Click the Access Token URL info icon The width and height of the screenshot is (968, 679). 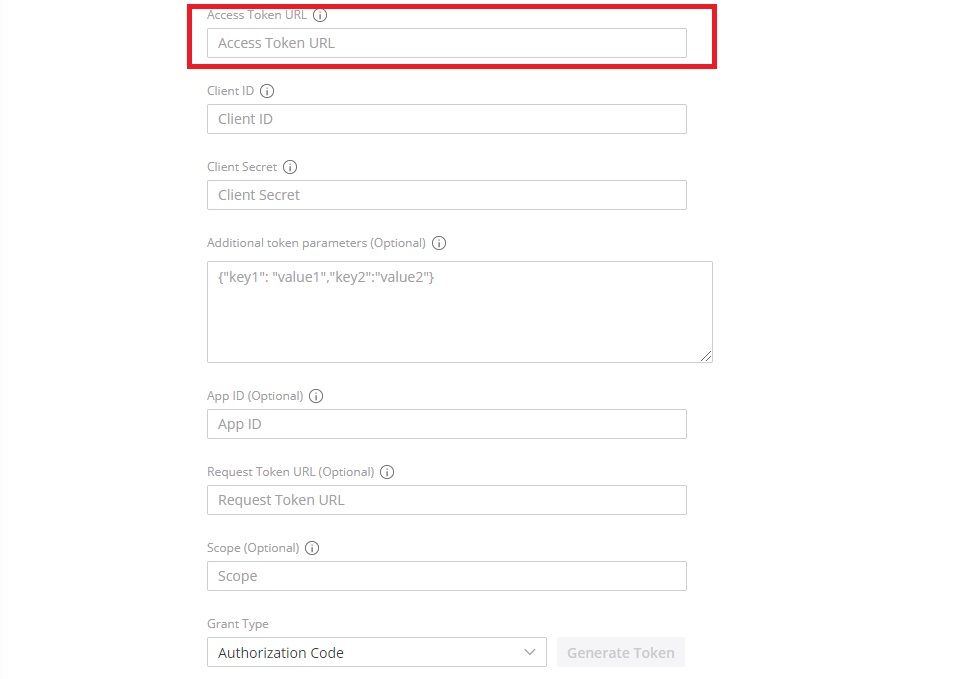coord(320,15)
